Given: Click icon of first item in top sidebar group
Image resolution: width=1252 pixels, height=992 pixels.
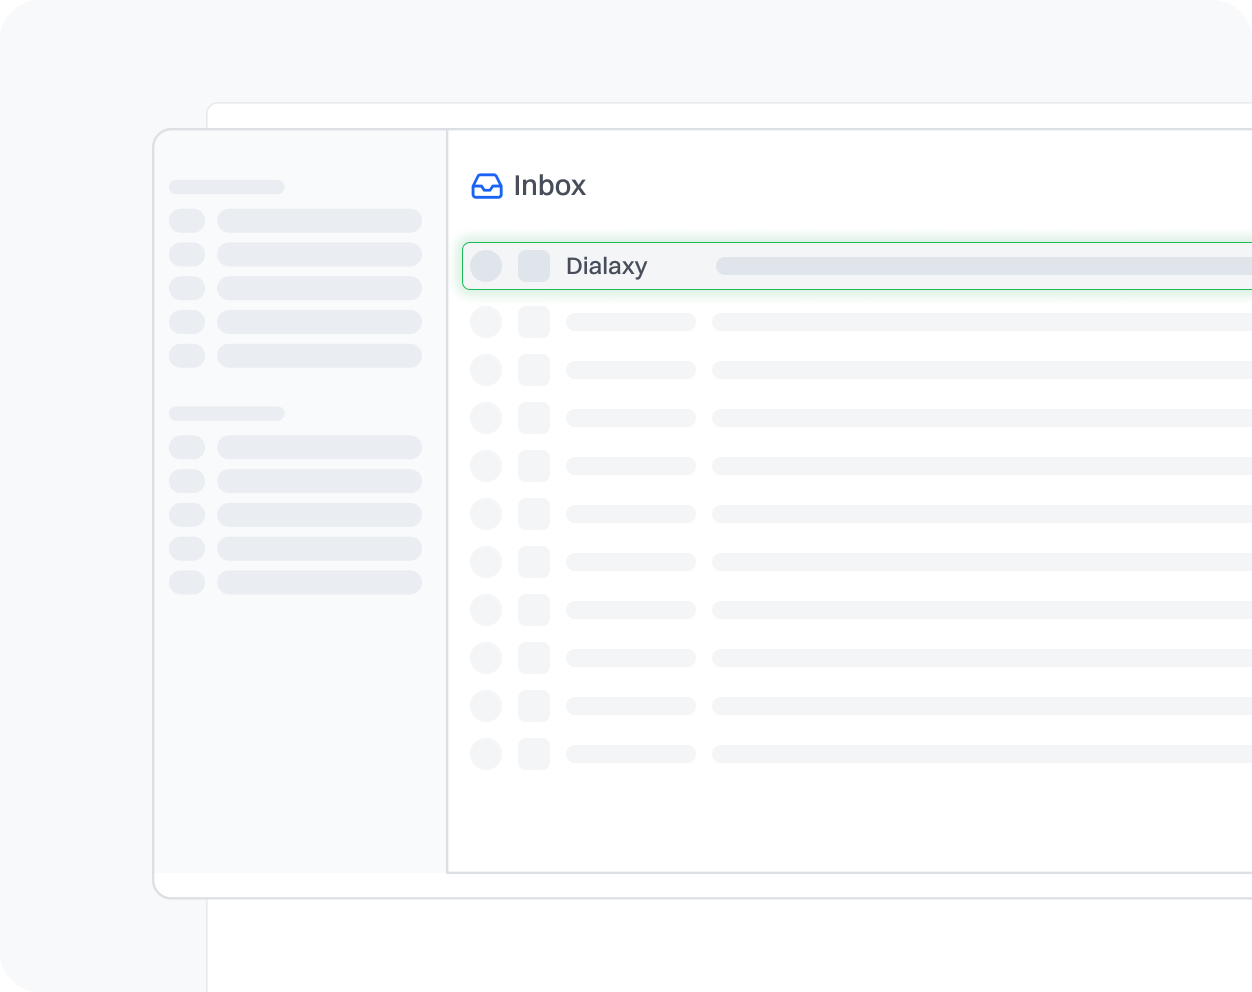Looking at the screenshot, I should 187,221.
